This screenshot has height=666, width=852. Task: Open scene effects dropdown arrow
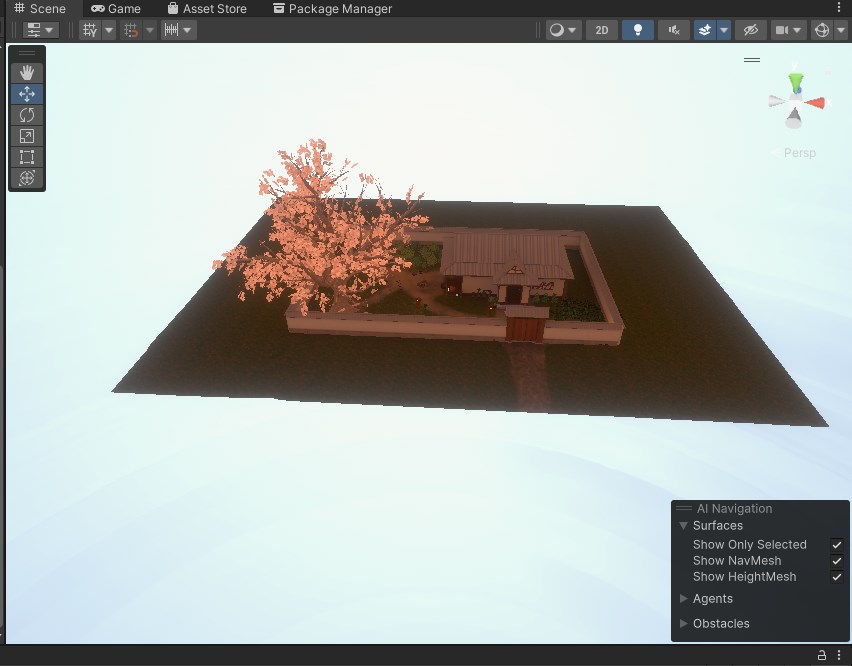(x=724, y=30)
